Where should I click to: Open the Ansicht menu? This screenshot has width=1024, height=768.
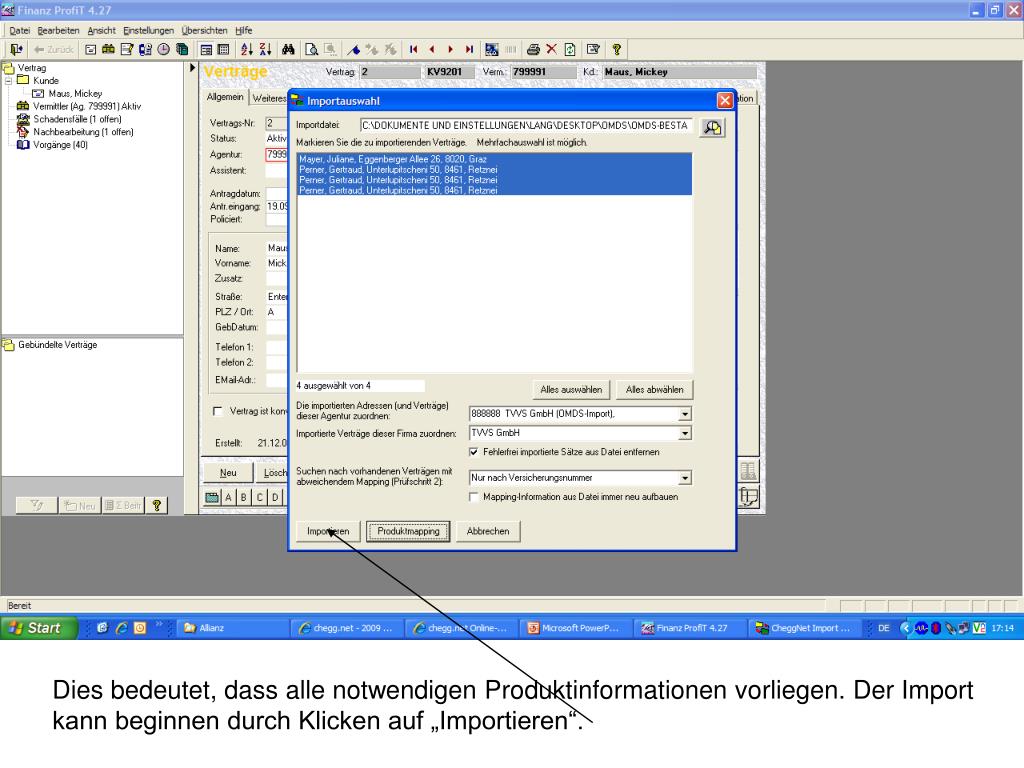[101, 31]
